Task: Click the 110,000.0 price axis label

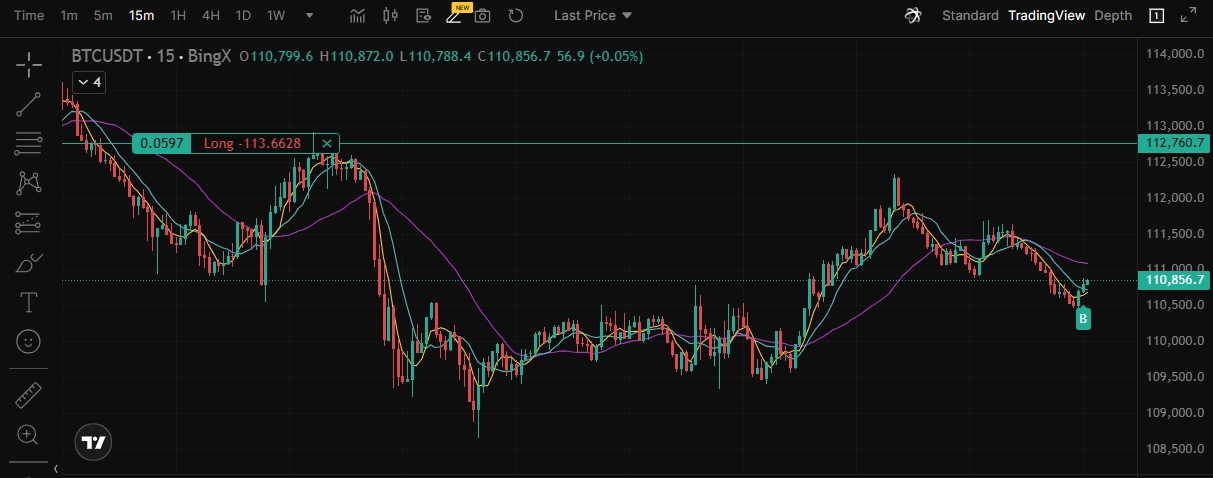Action: (x=1174, y=340)
